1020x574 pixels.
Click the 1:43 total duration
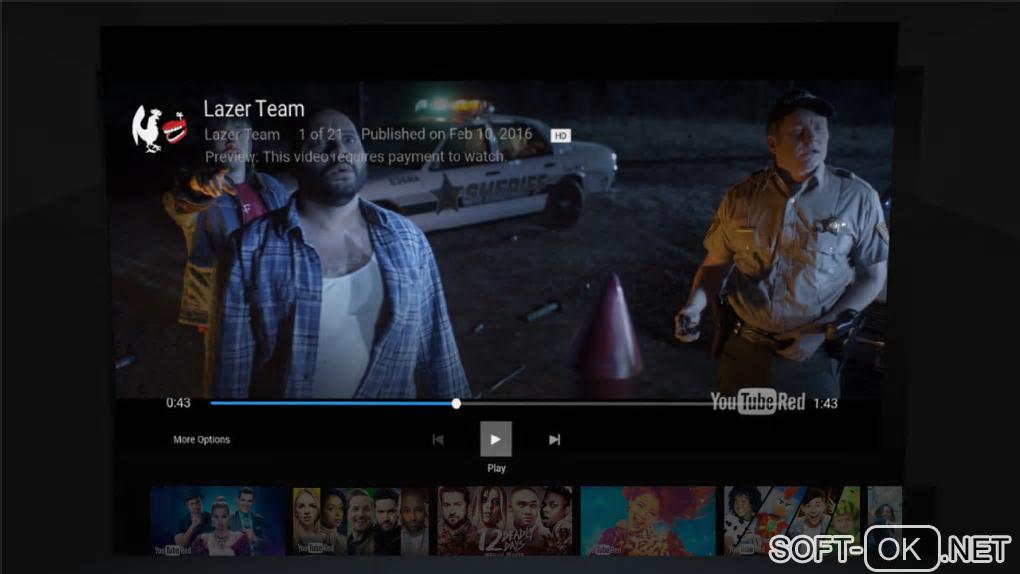click(x=825, y=403)
